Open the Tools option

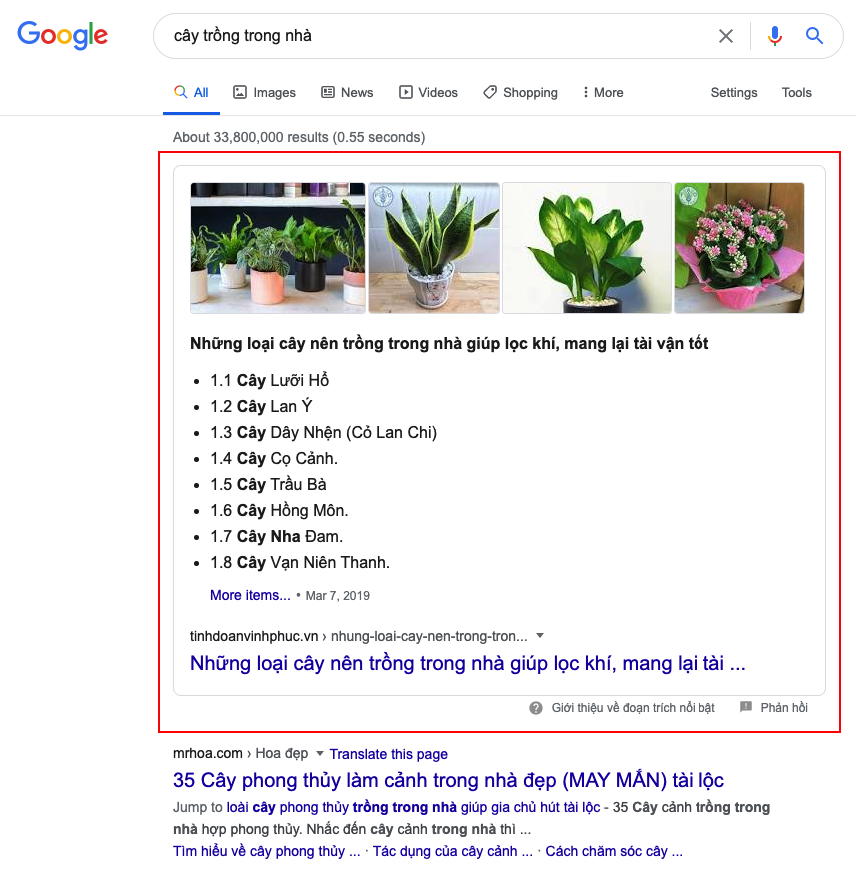pyautogui.click(x=797, y=93)
